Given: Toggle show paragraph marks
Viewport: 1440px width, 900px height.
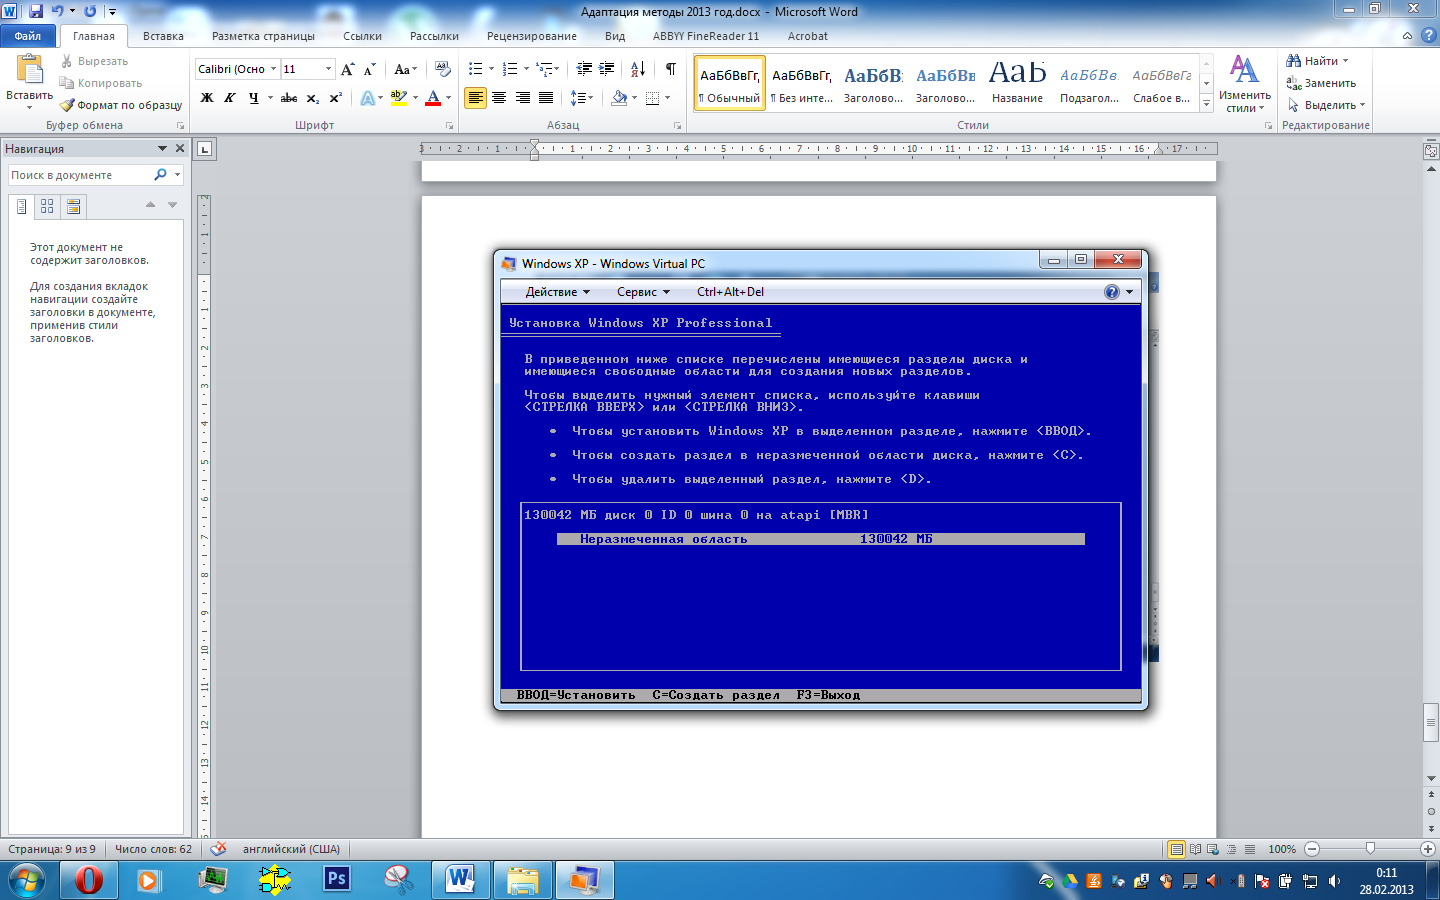Looking at the screenshot, I should pos(671,69).
